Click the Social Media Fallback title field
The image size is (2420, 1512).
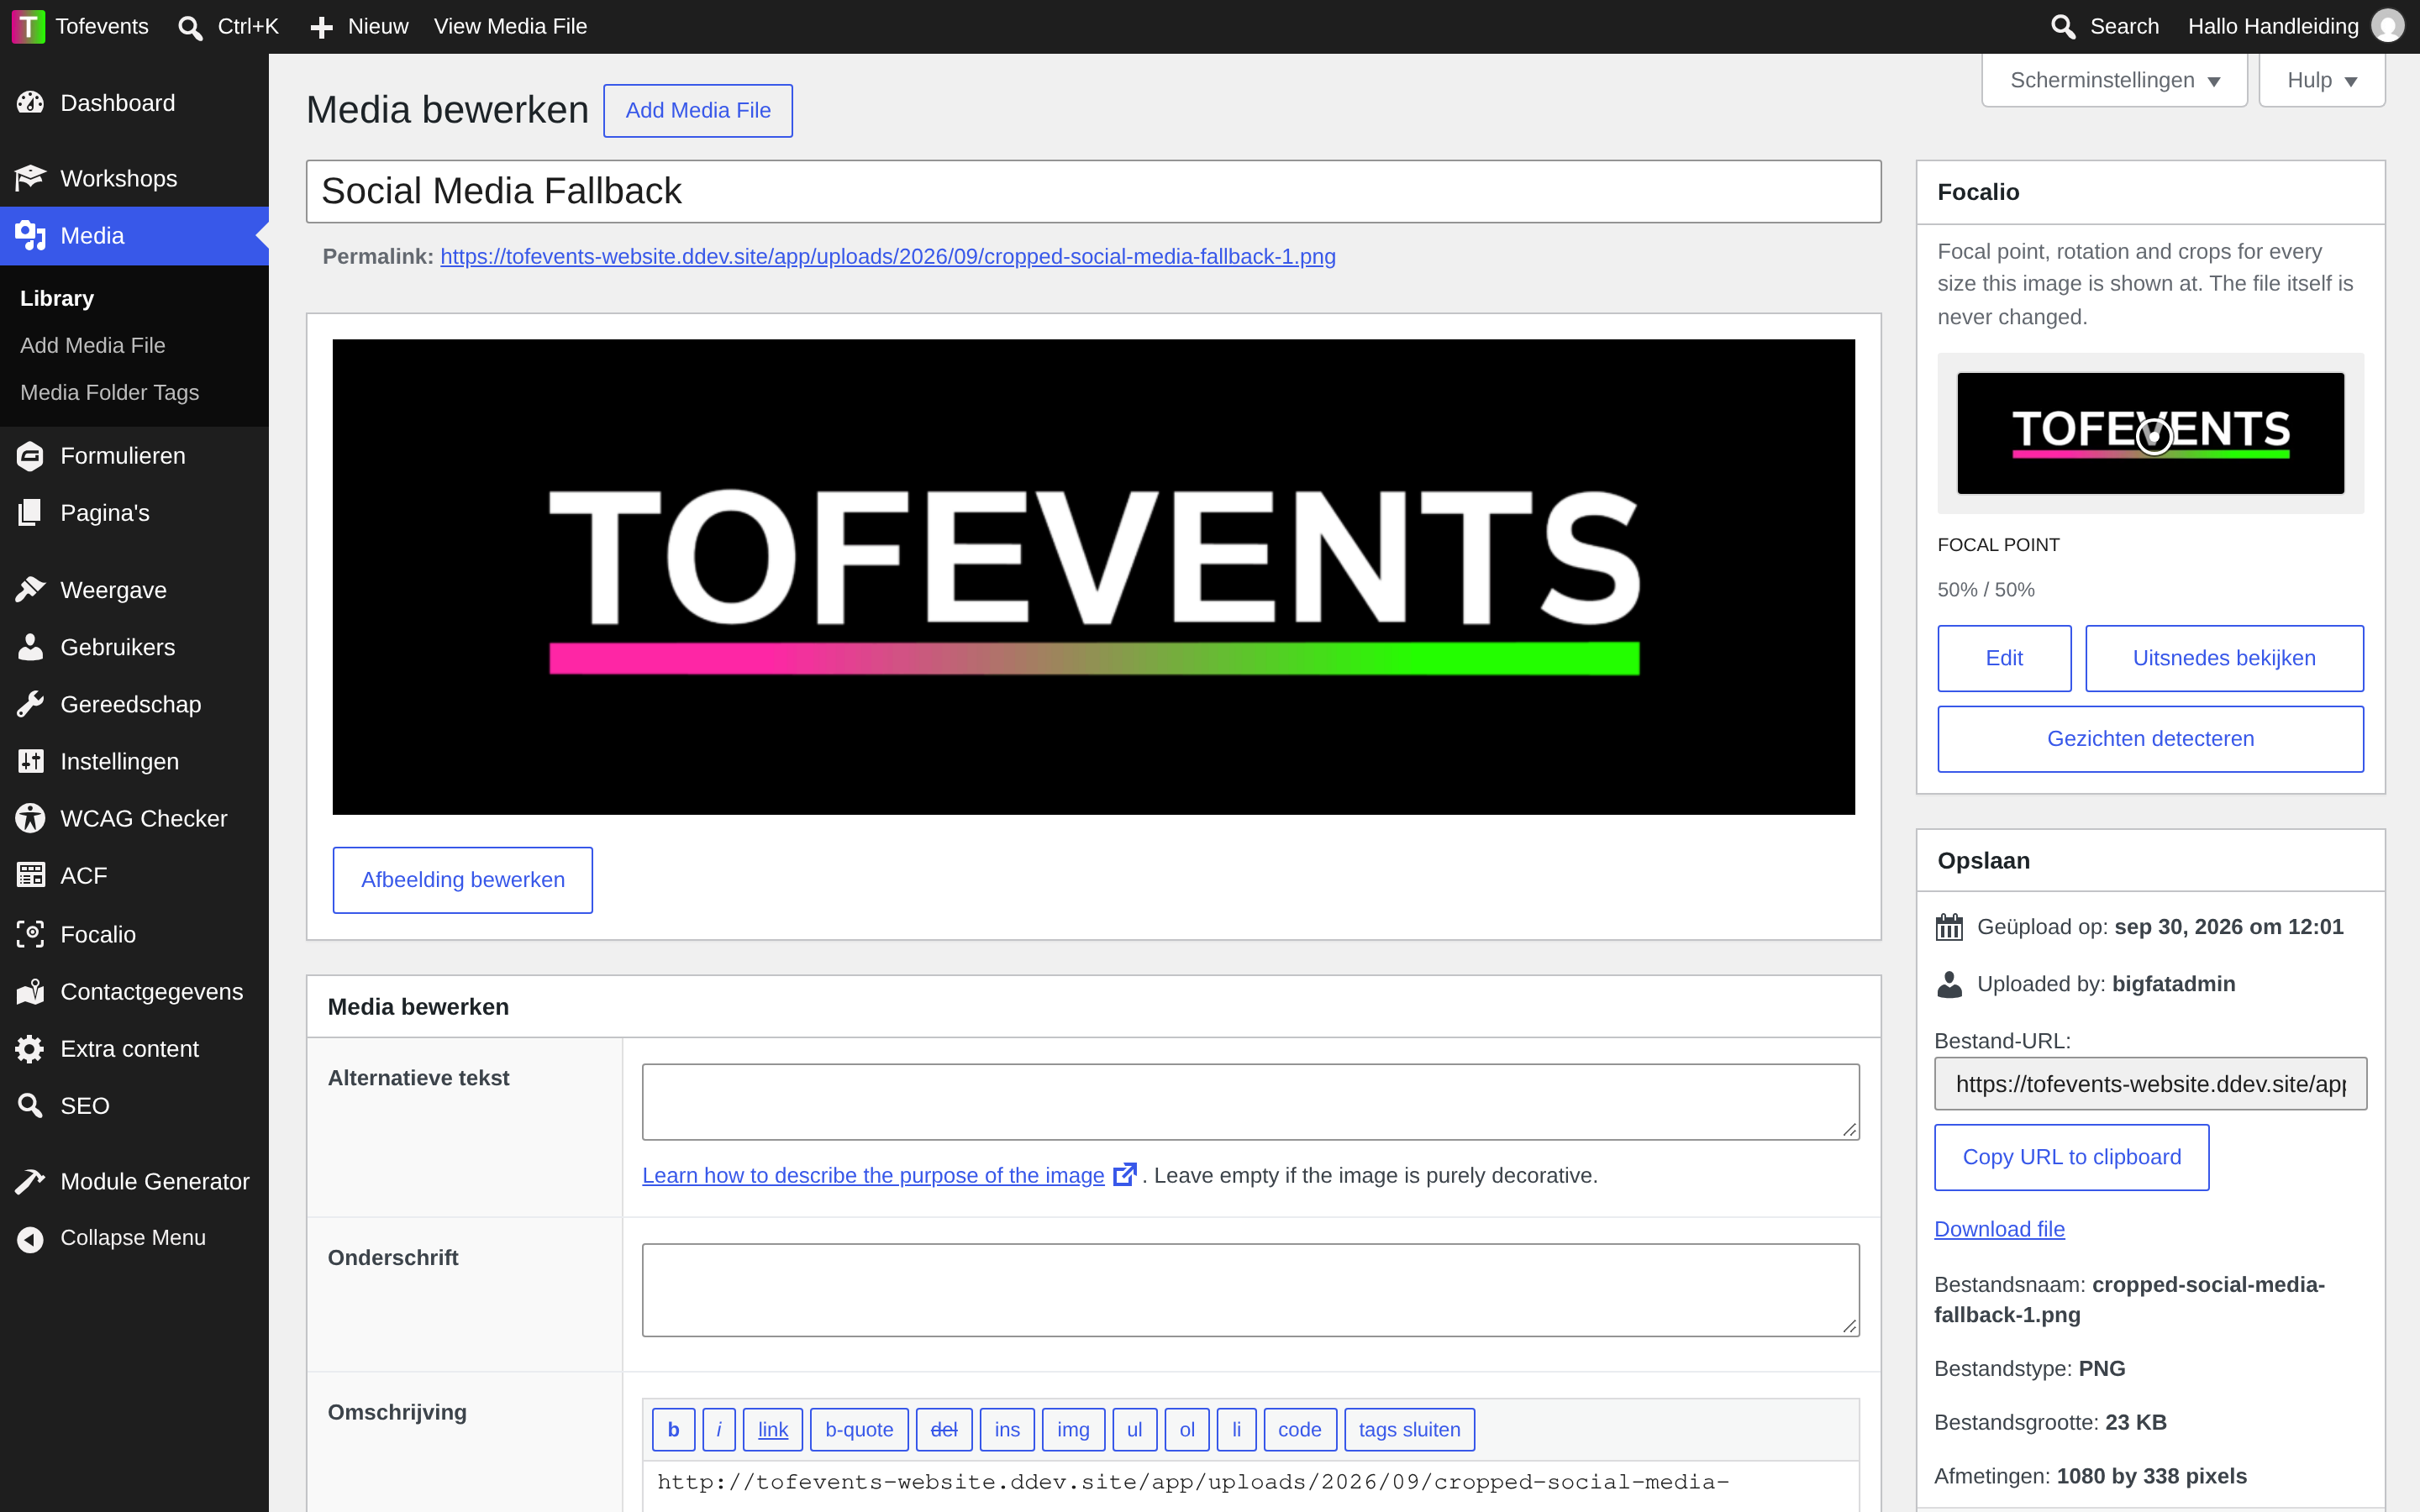point(1093,191)
